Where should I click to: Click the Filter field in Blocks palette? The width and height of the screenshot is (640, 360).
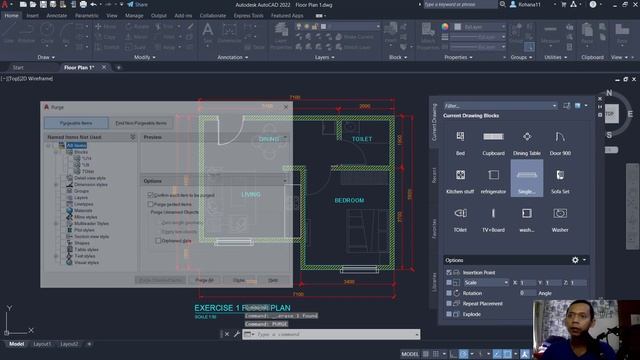tap(500, 106)
